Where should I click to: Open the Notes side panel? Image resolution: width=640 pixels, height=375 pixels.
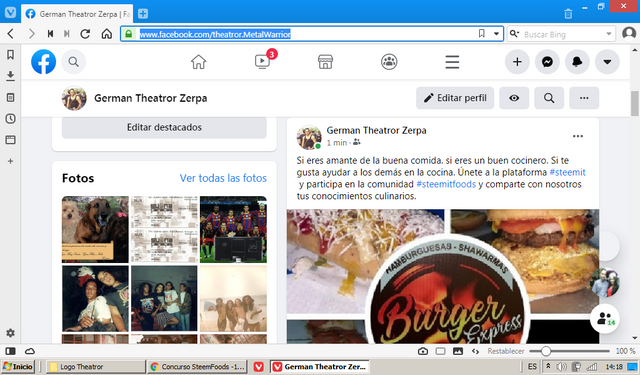click(11, 97)
